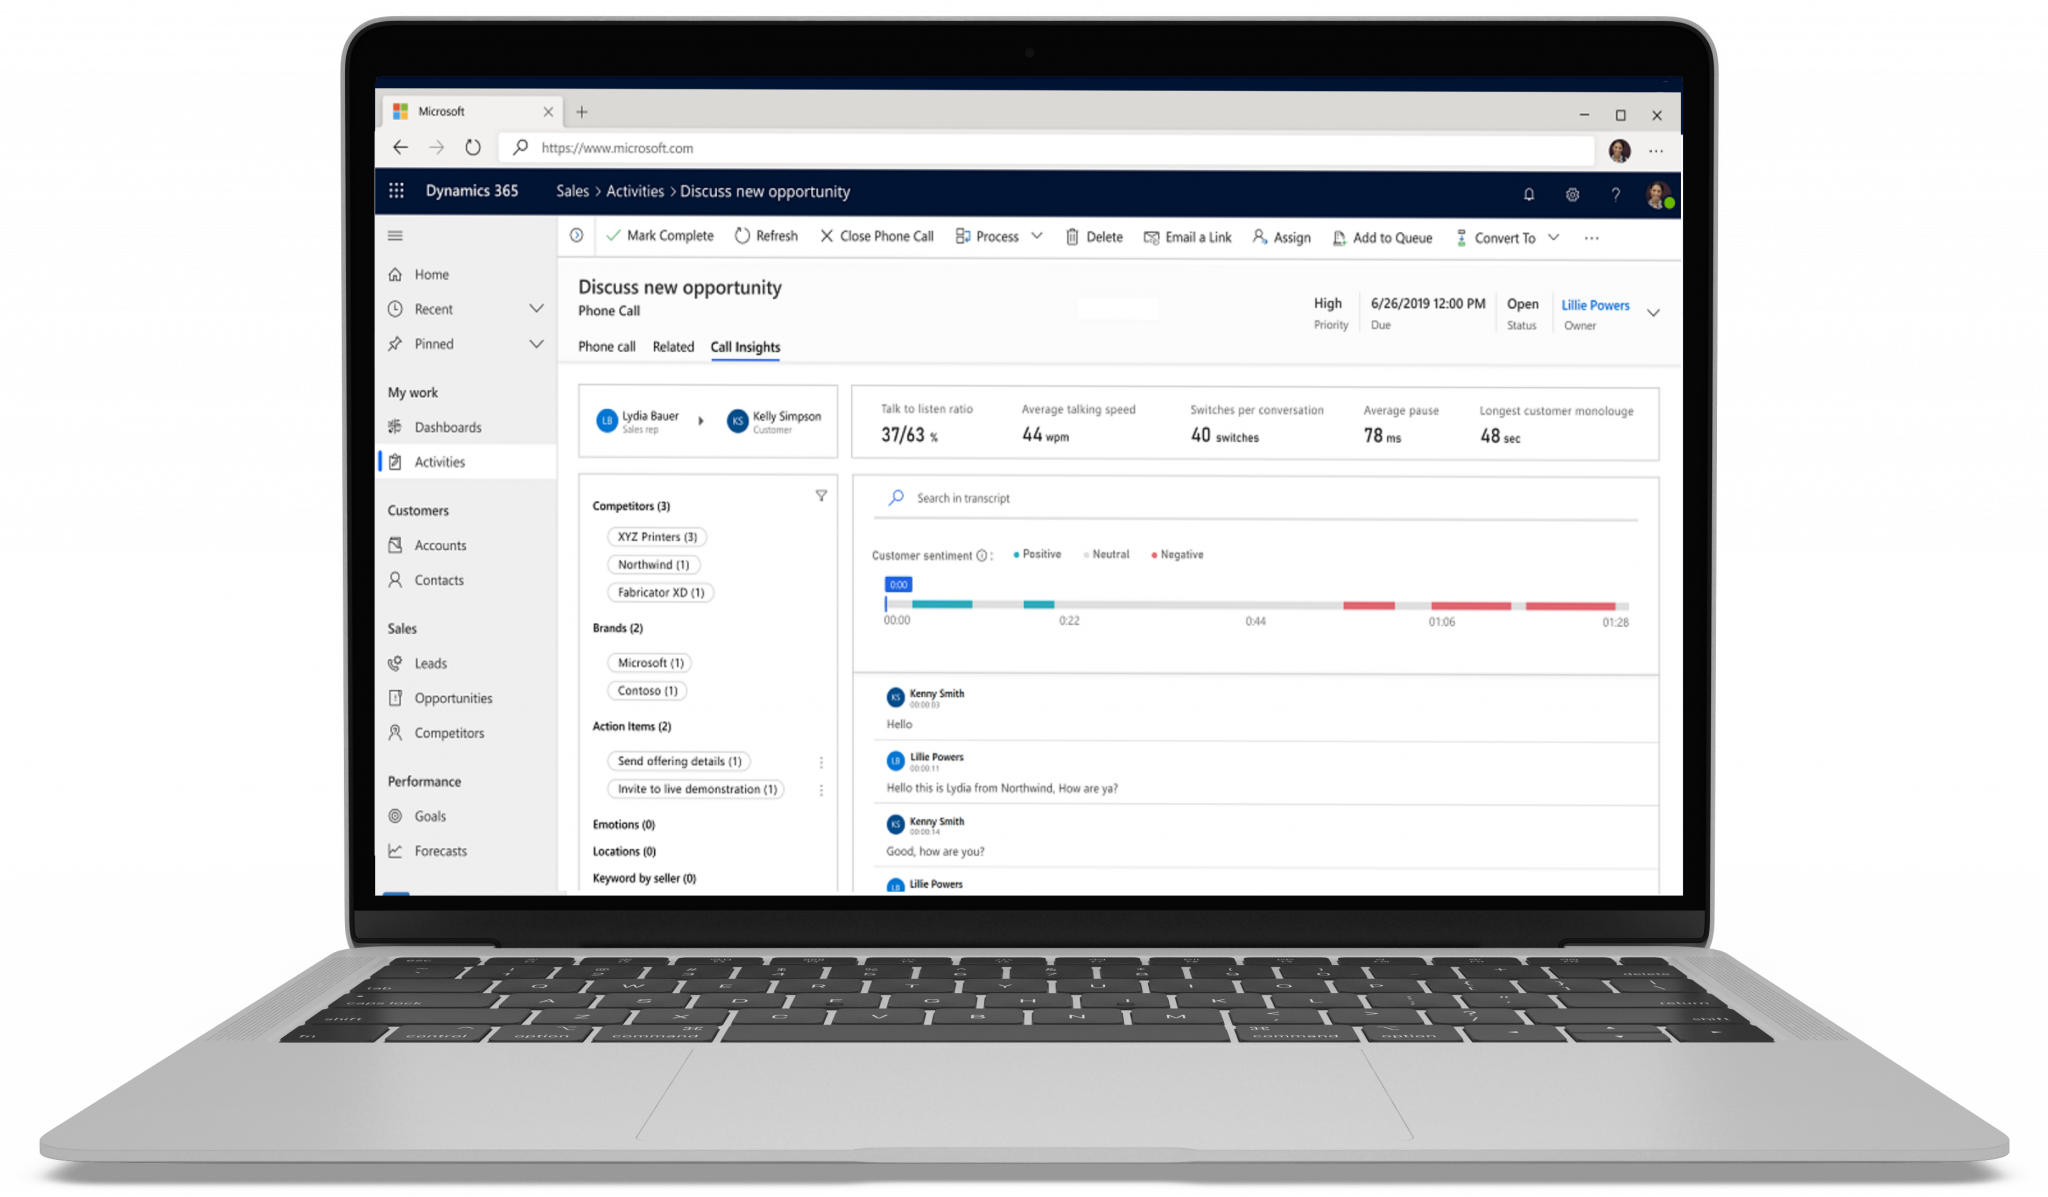Select Accounts in the Customers section
Viewport: 2048px width, 1197px height.
440,544
